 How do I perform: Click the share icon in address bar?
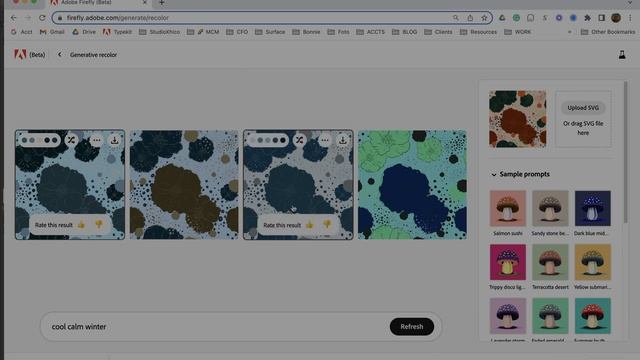click(470, 18)
